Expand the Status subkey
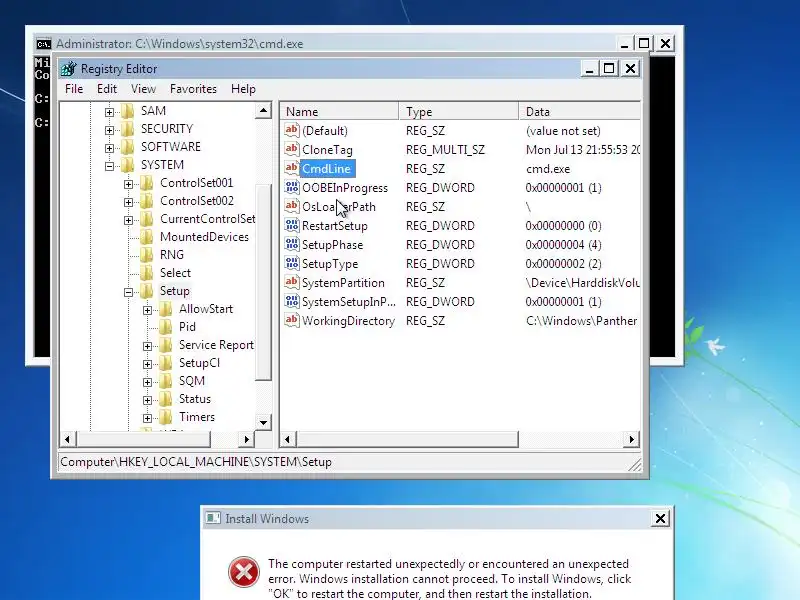Image resolution: width=800 pixels, height=600 pixels. (x=147, y=400)
